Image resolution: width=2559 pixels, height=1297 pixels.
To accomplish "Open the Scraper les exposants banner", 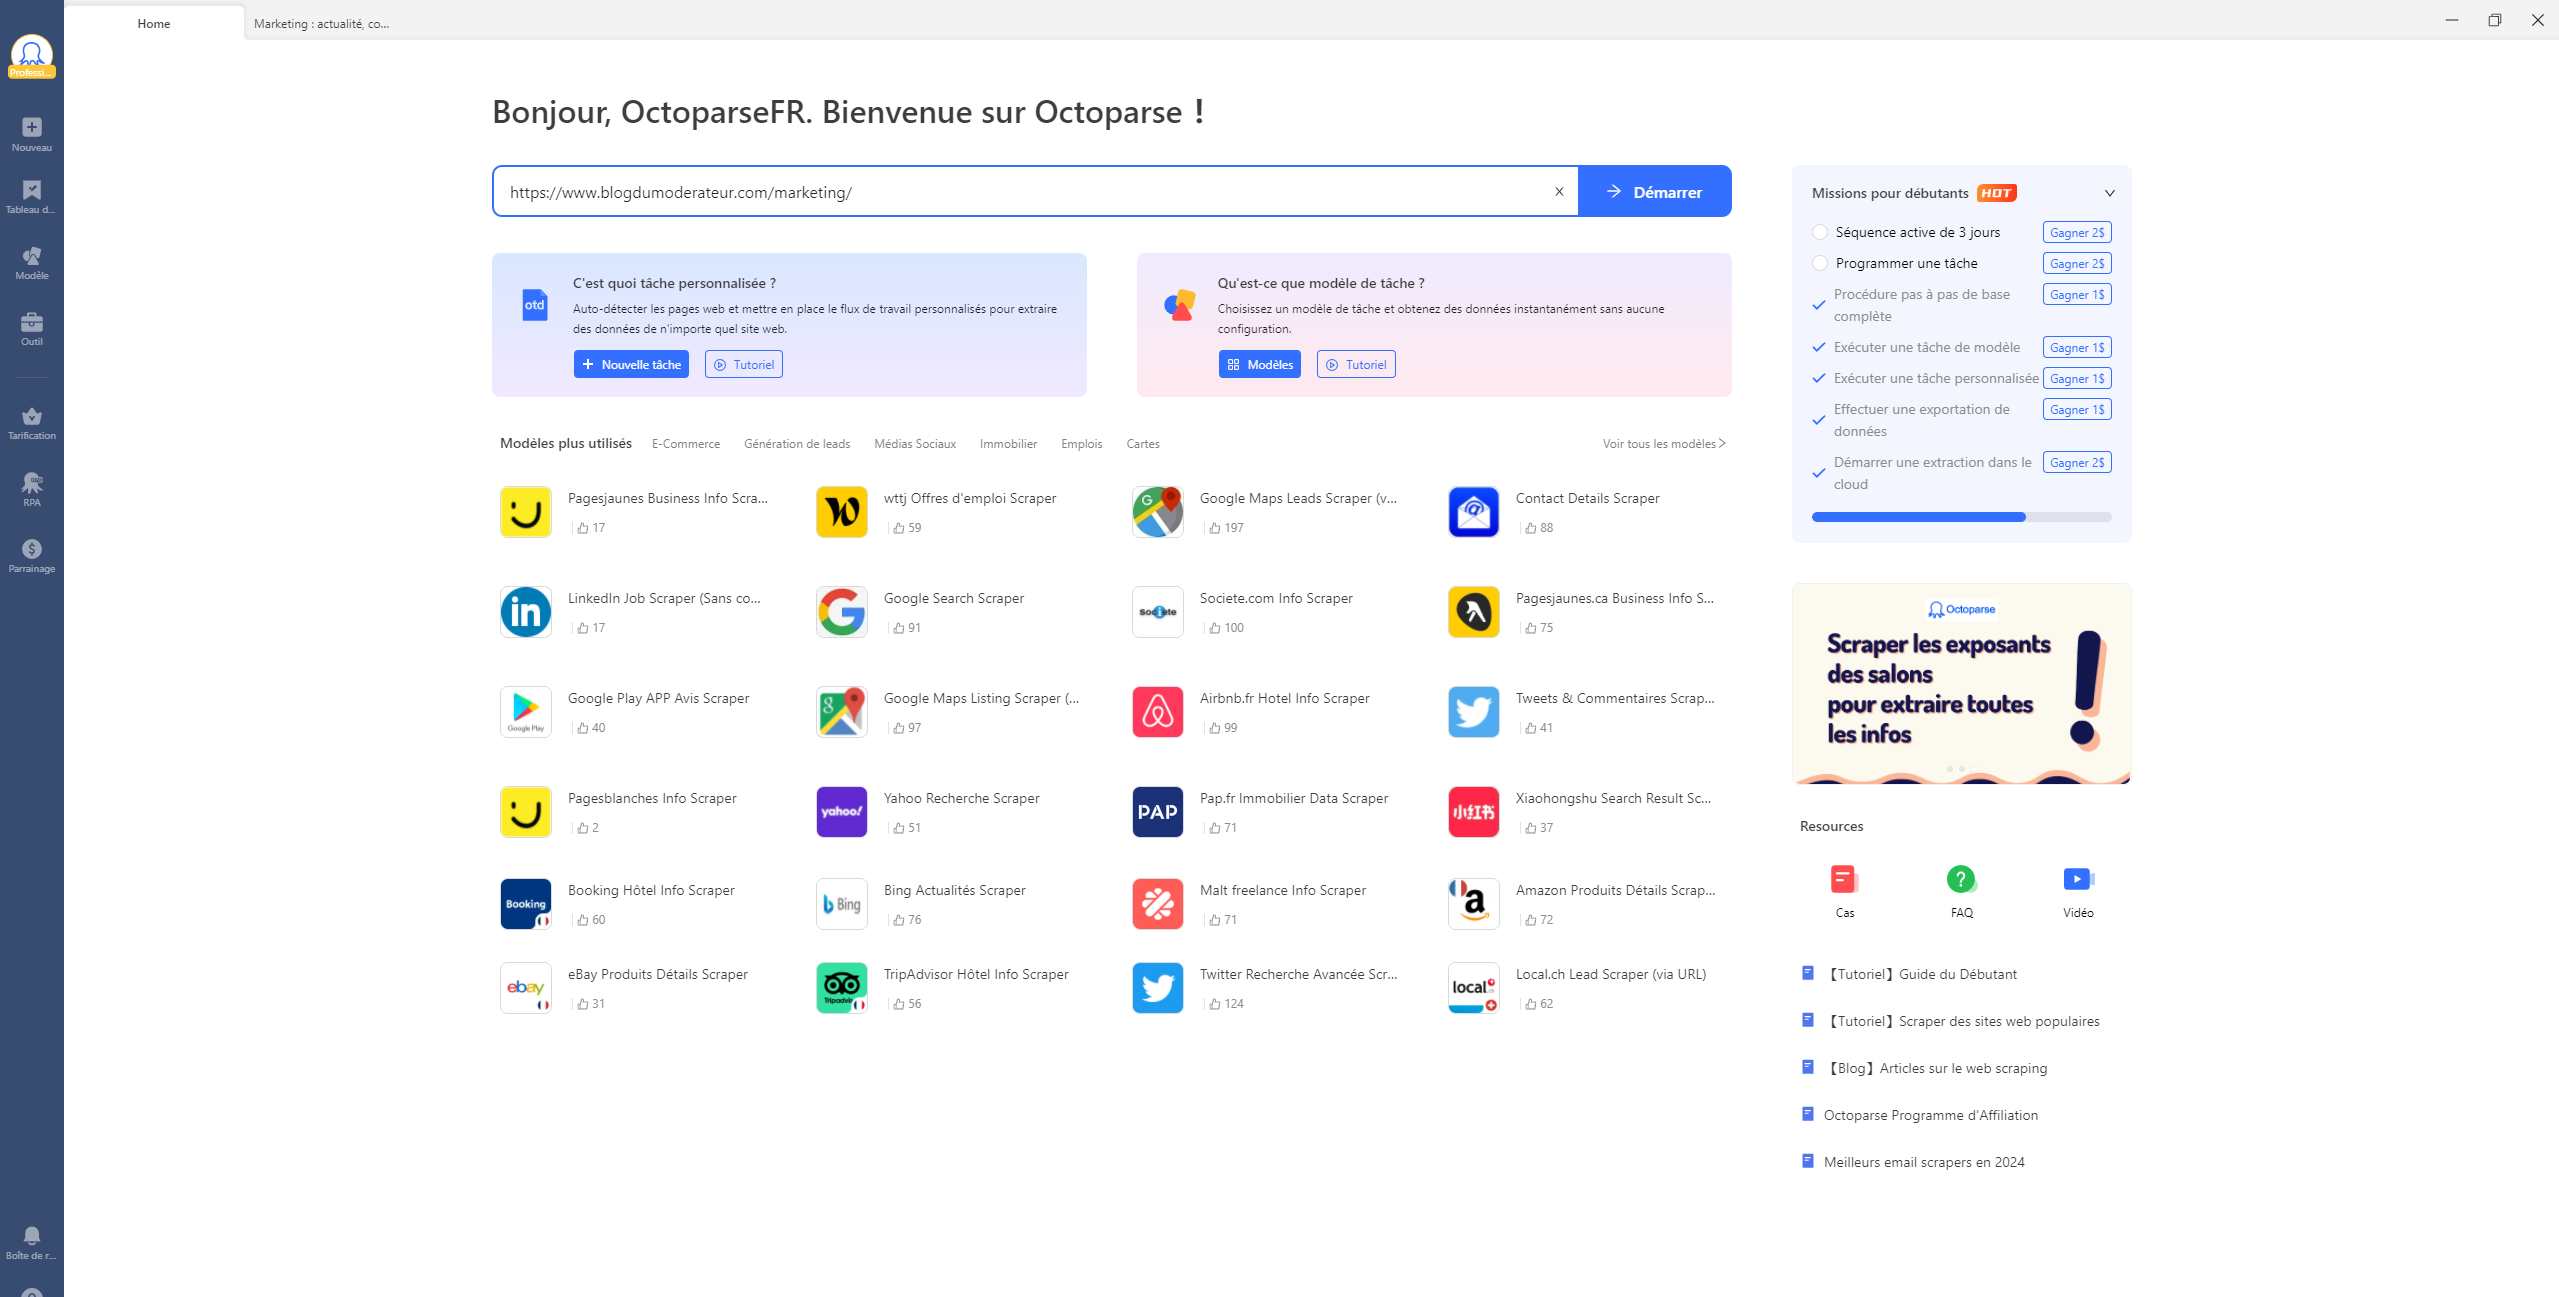I will coord(1961,684).
